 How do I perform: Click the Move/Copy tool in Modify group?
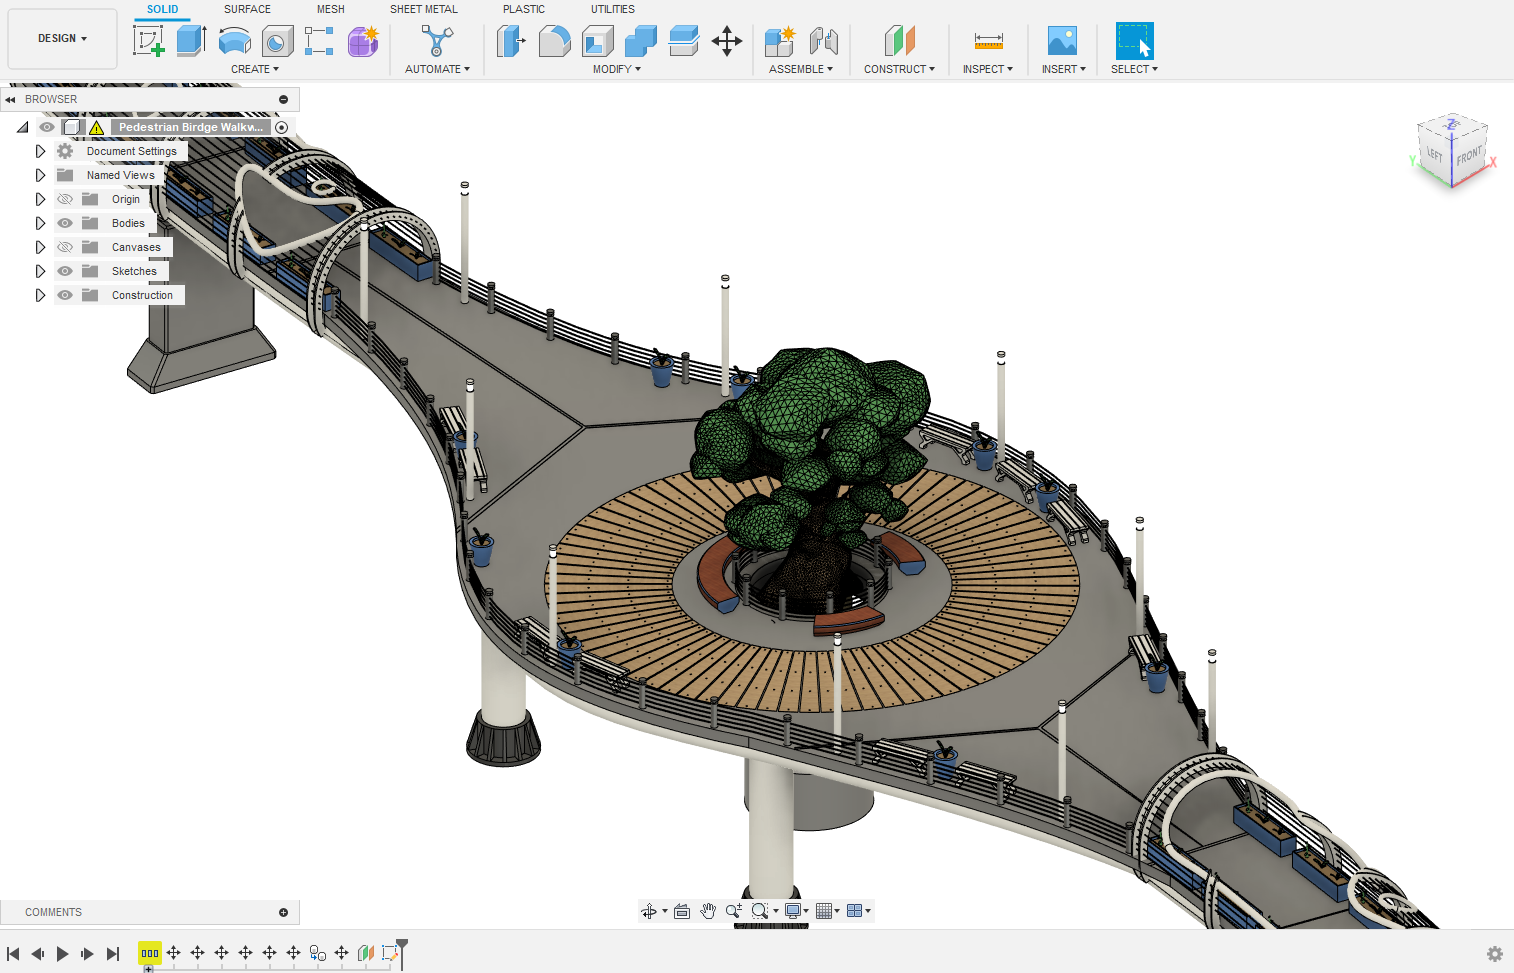727,41
